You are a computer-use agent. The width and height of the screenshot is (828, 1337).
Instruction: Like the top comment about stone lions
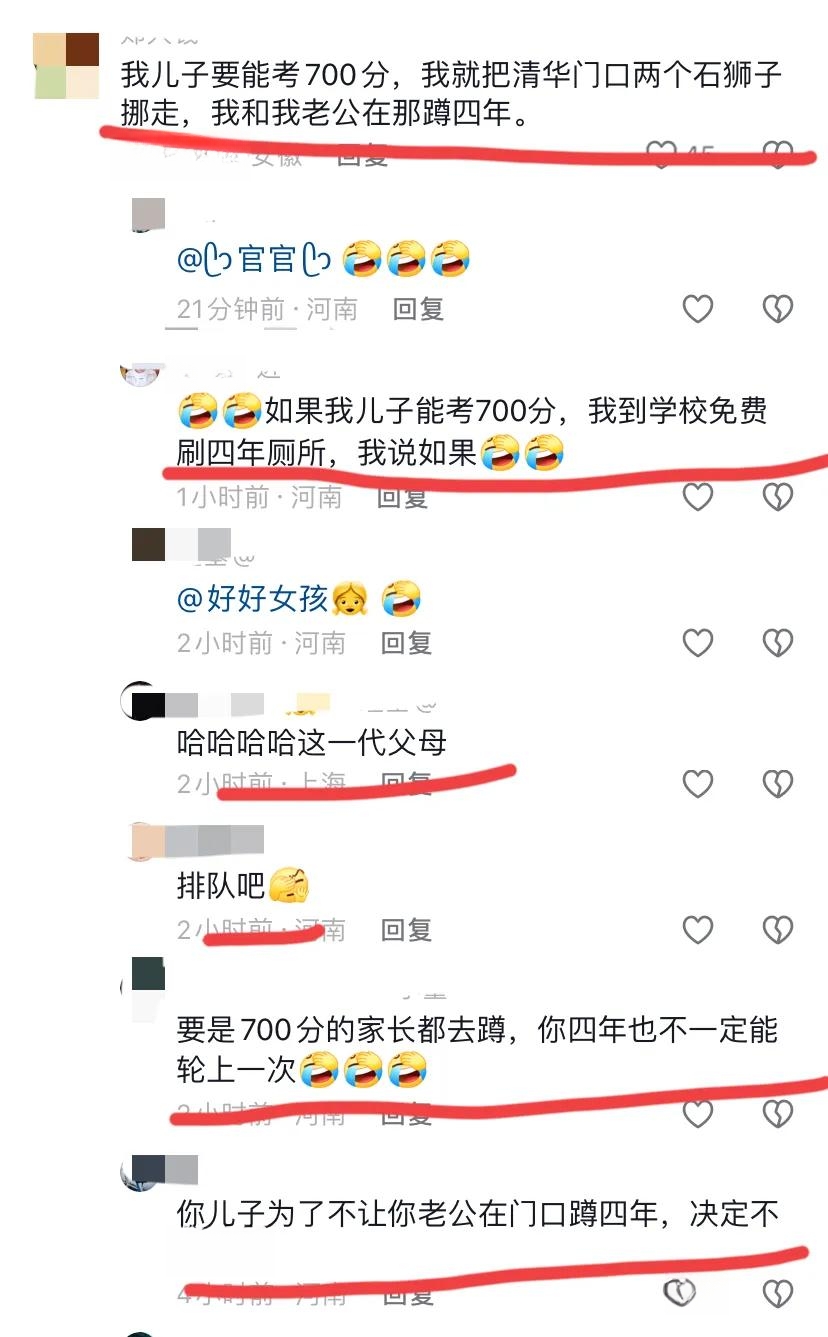point(661,153)
